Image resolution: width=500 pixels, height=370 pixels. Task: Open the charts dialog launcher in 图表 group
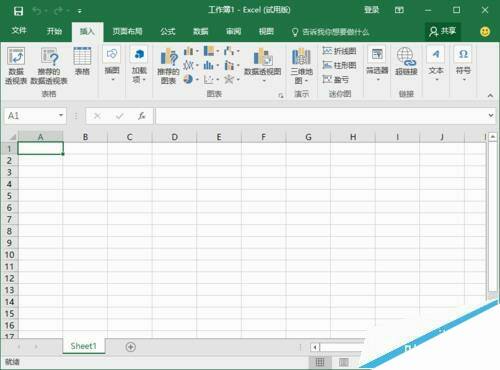point(281,96)
